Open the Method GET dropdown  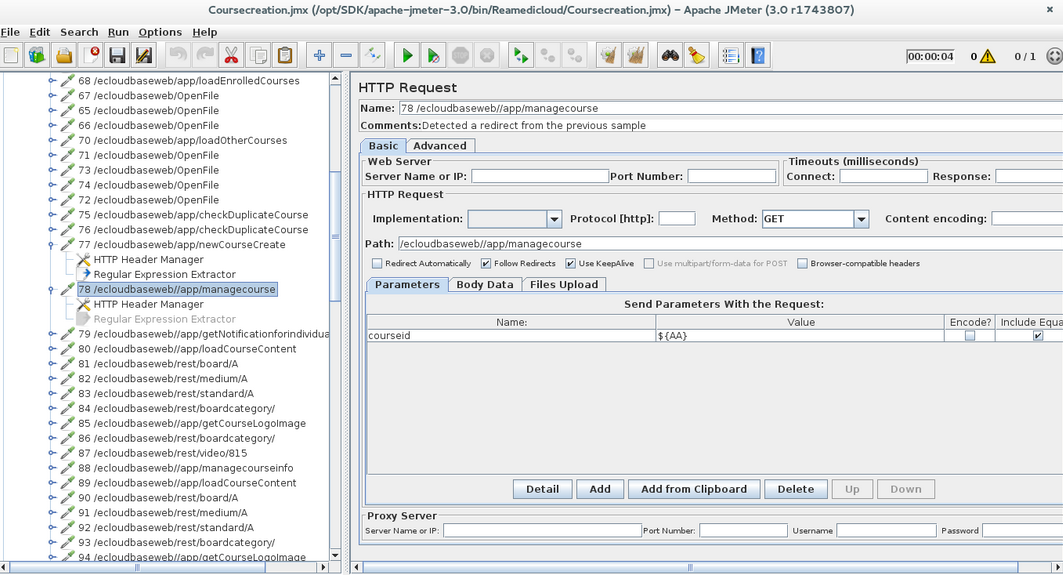[860, 219]
